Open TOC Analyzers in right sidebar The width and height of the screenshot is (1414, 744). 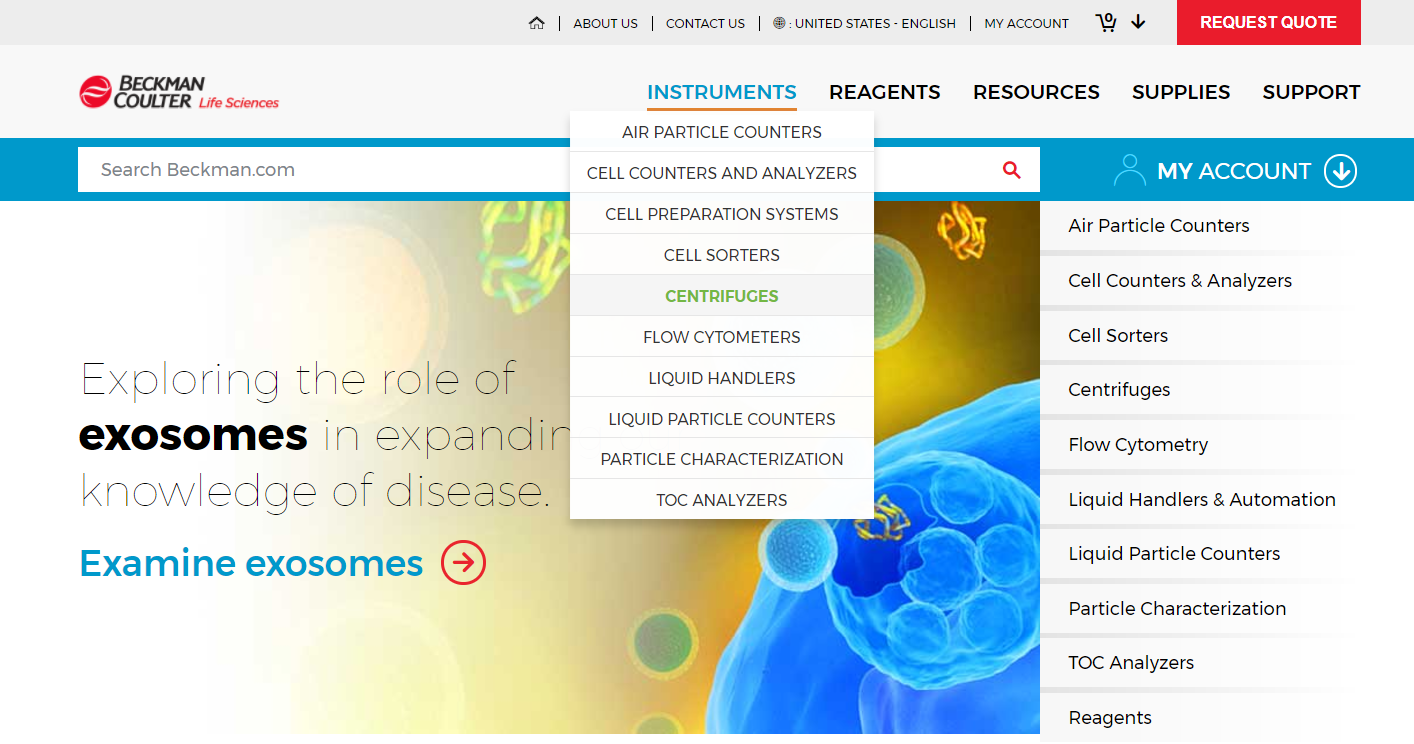point(1131,663)
